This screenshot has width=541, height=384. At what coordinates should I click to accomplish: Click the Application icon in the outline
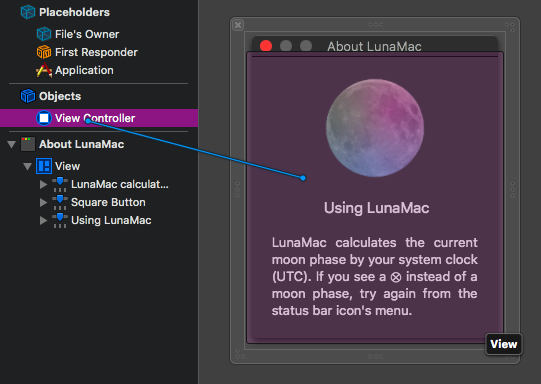pos(44,70)
